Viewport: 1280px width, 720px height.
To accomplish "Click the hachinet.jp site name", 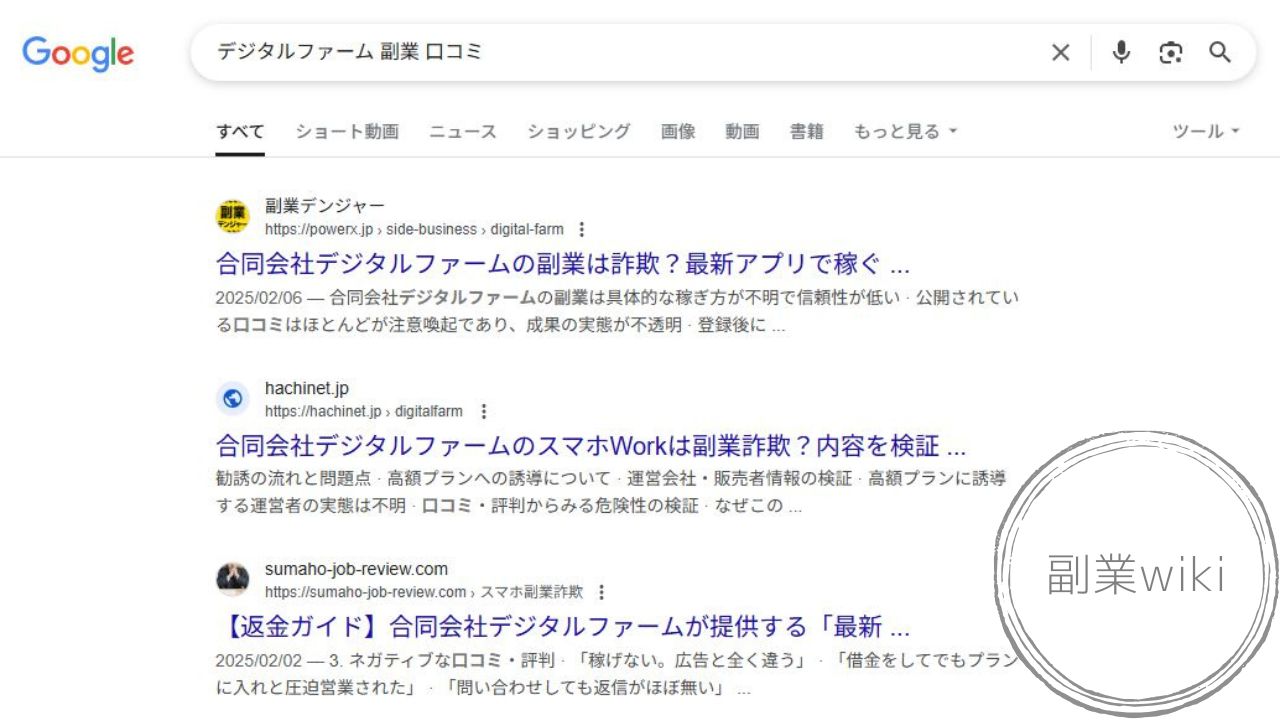I will (x=307, y=388).
